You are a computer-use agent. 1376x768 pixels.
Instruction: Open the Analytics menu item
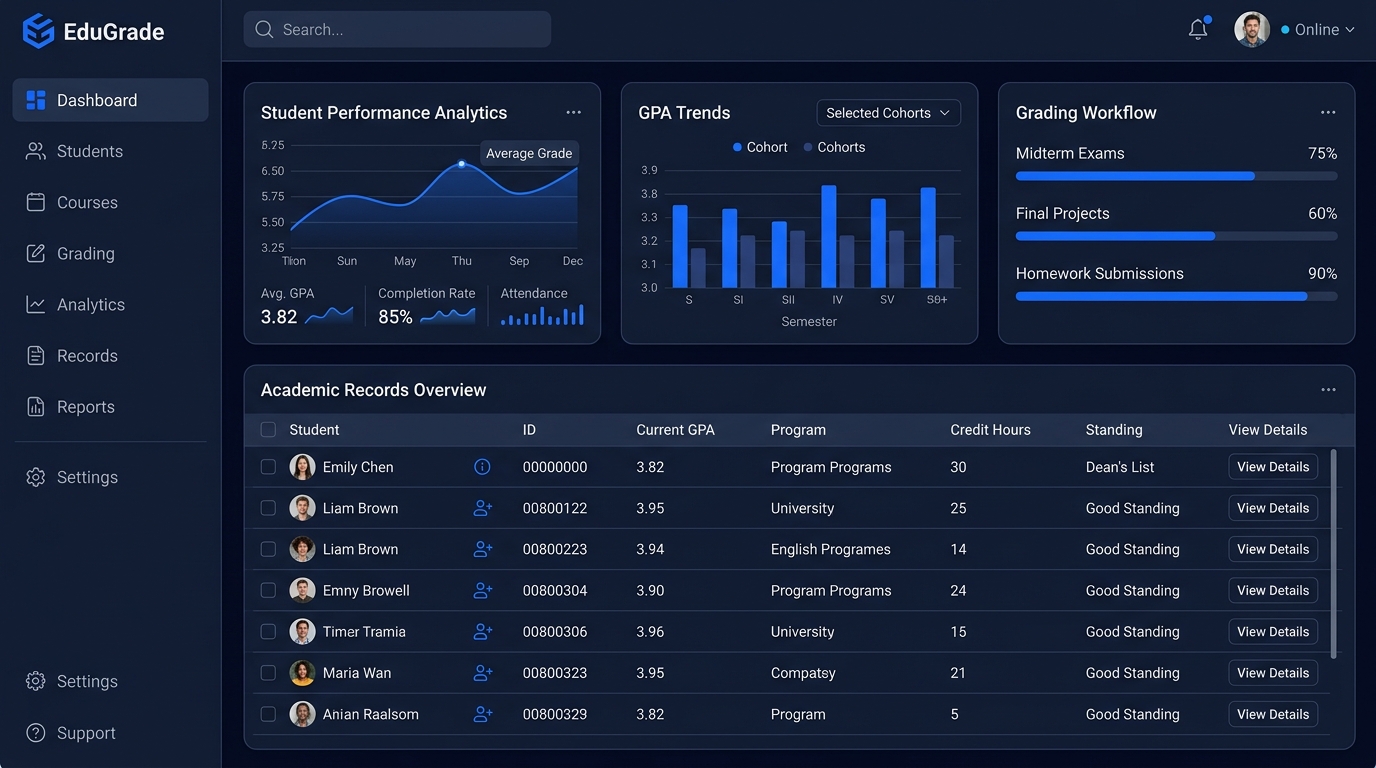110,304
